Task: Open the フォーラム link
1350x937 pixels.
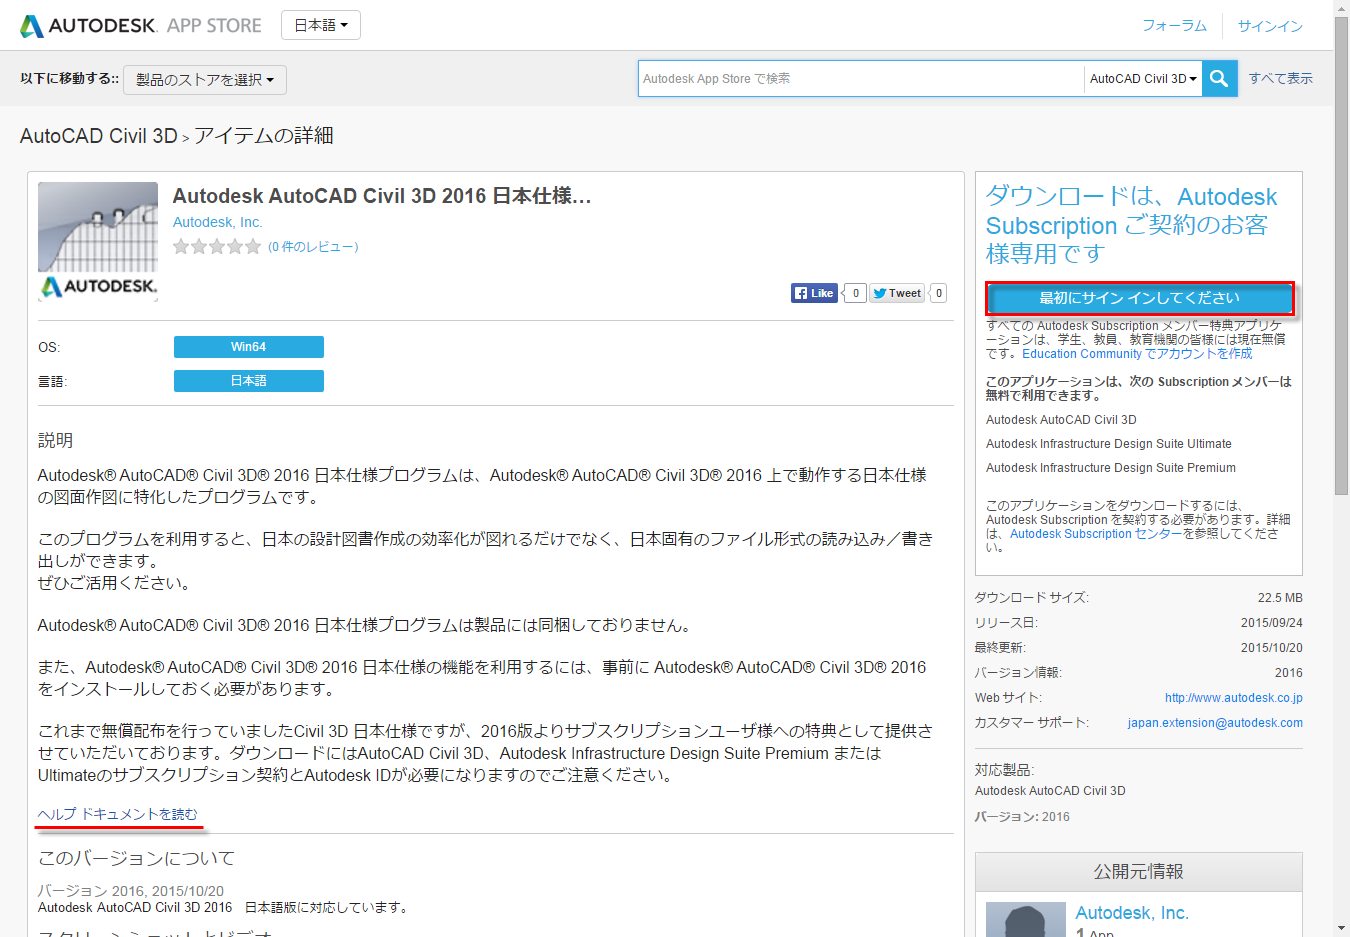Action: point(1174,26)
